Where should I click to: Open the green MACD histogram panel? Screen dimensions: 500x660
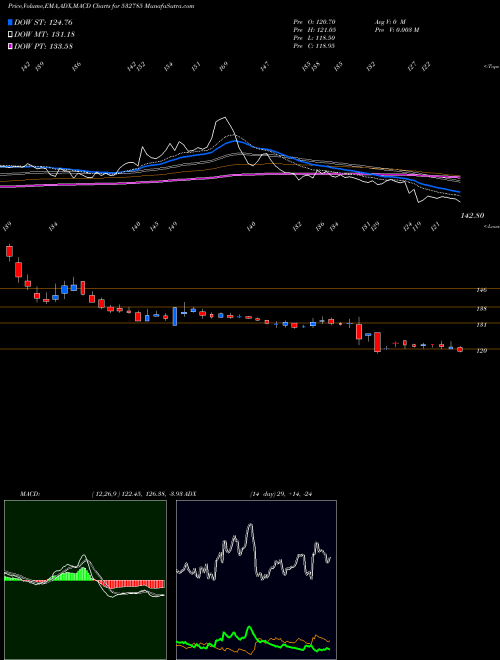tap(85, 580)
